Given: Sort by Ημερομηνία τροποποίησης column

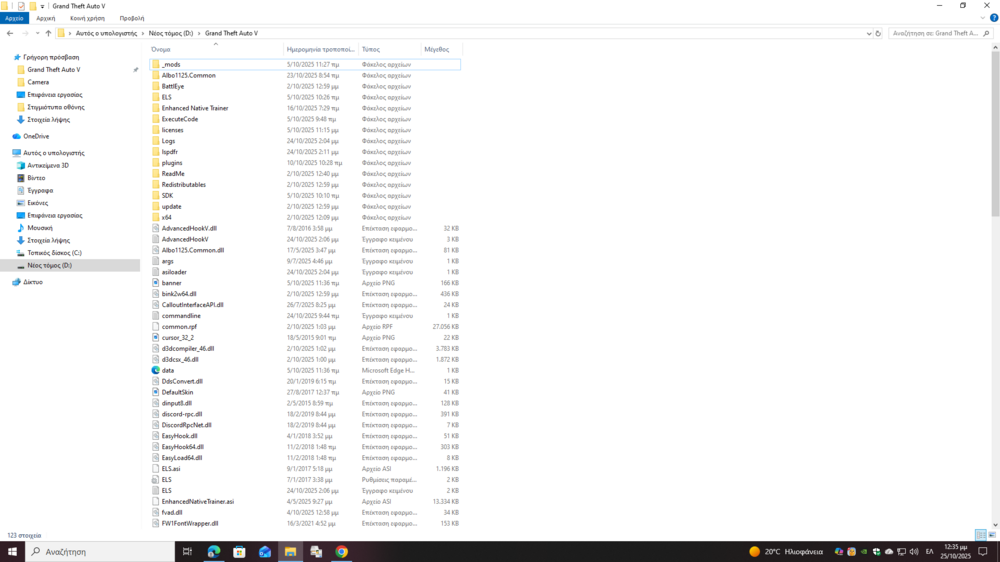Looking at the screenshot, I should tap(321, 49).
